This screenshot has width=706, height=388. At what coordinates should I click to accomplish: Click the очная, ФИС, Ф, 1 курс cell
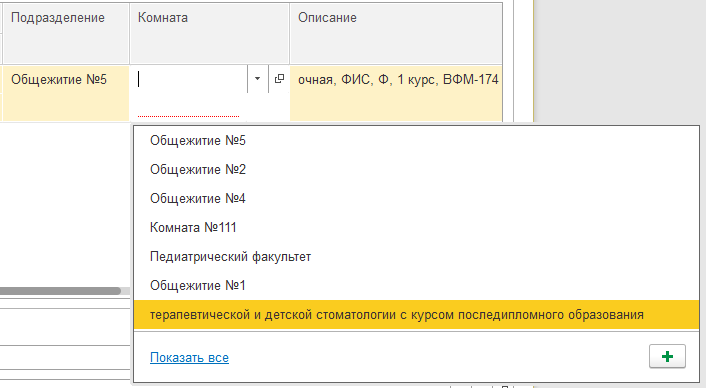(396, 93)
